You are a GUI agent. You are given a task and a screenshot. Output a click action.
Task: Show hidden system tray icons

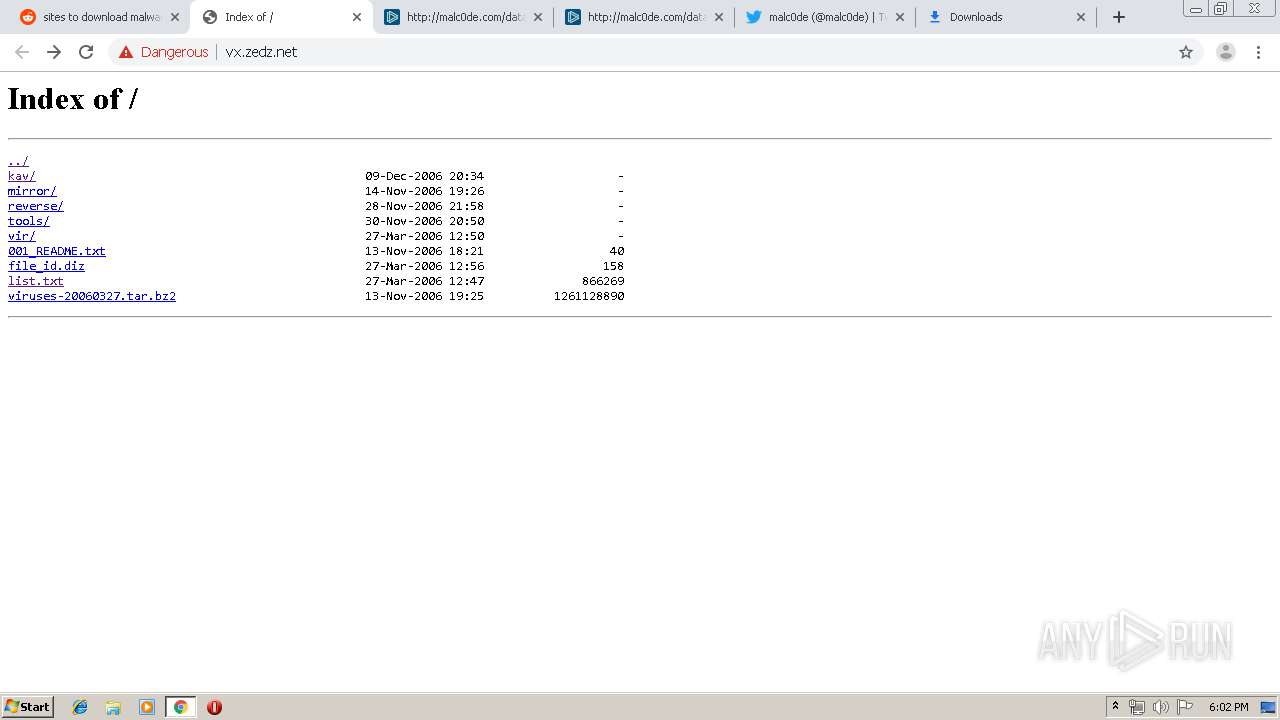click(x=1115, y=707)
